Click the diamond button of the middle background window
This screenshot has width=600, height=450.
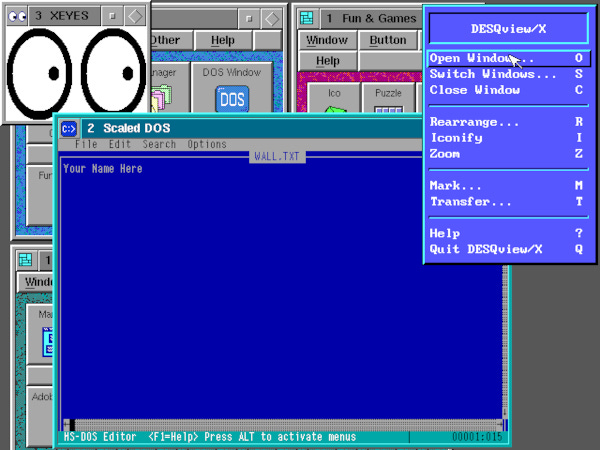click(x=272, y=18)
